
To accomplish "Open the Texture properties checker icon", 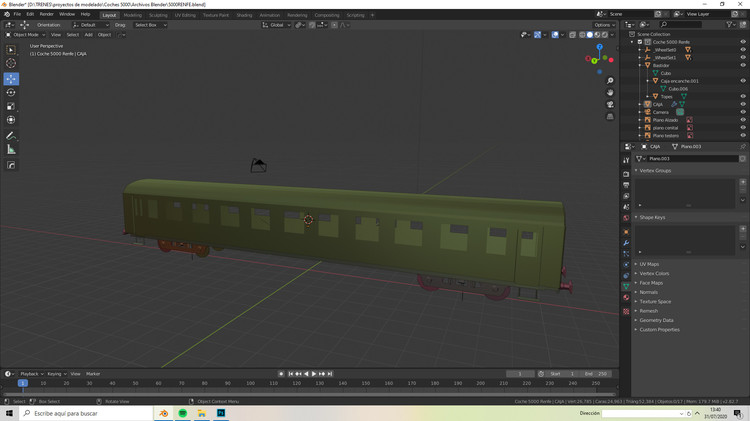I will [626, 311].
